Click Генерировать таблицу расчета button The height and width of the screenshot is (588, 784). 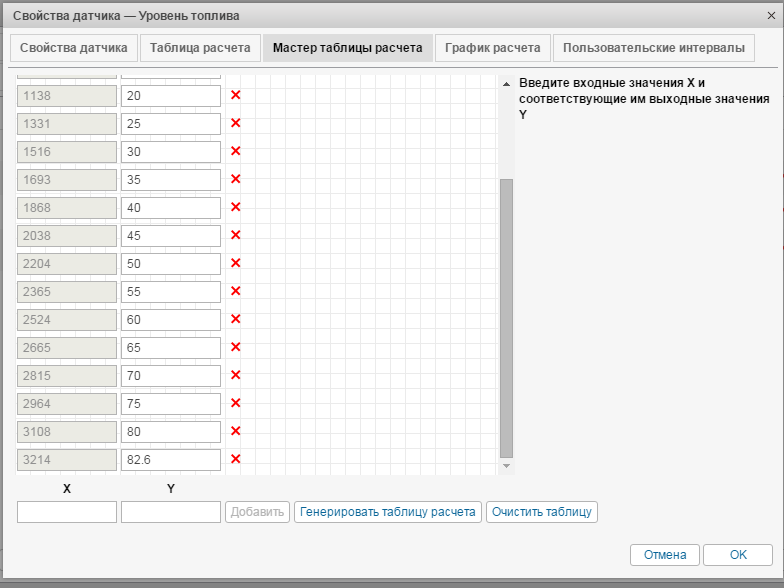coord(387,511)
